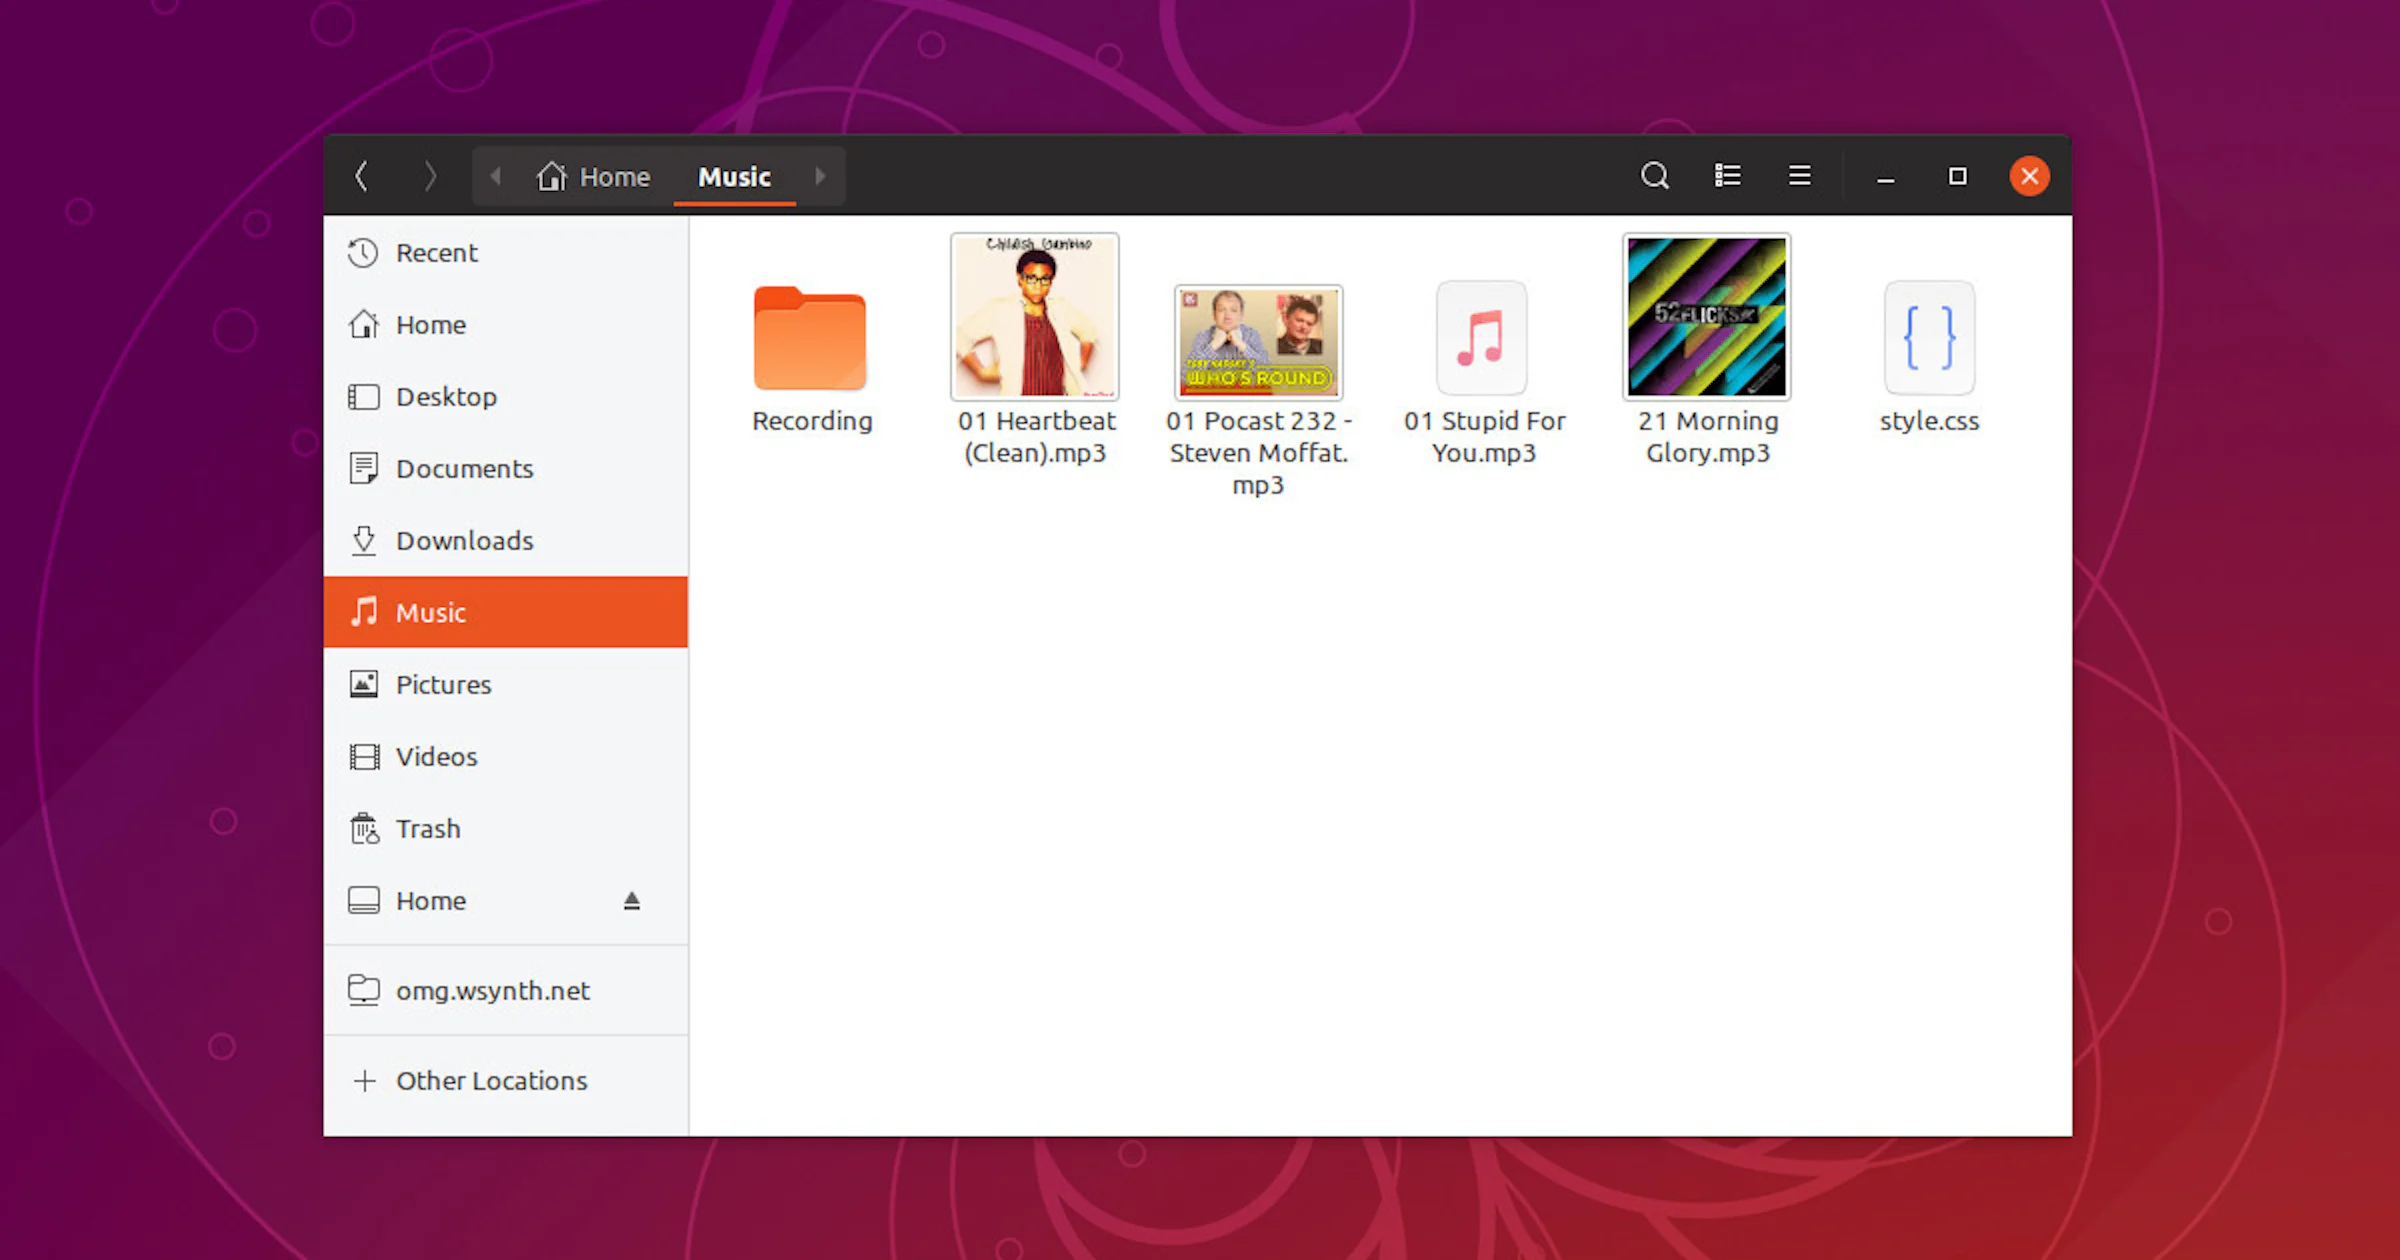2400x1260 pixels.
Task: Open Desktop in sidebar
Action: [x=506, y=397]
